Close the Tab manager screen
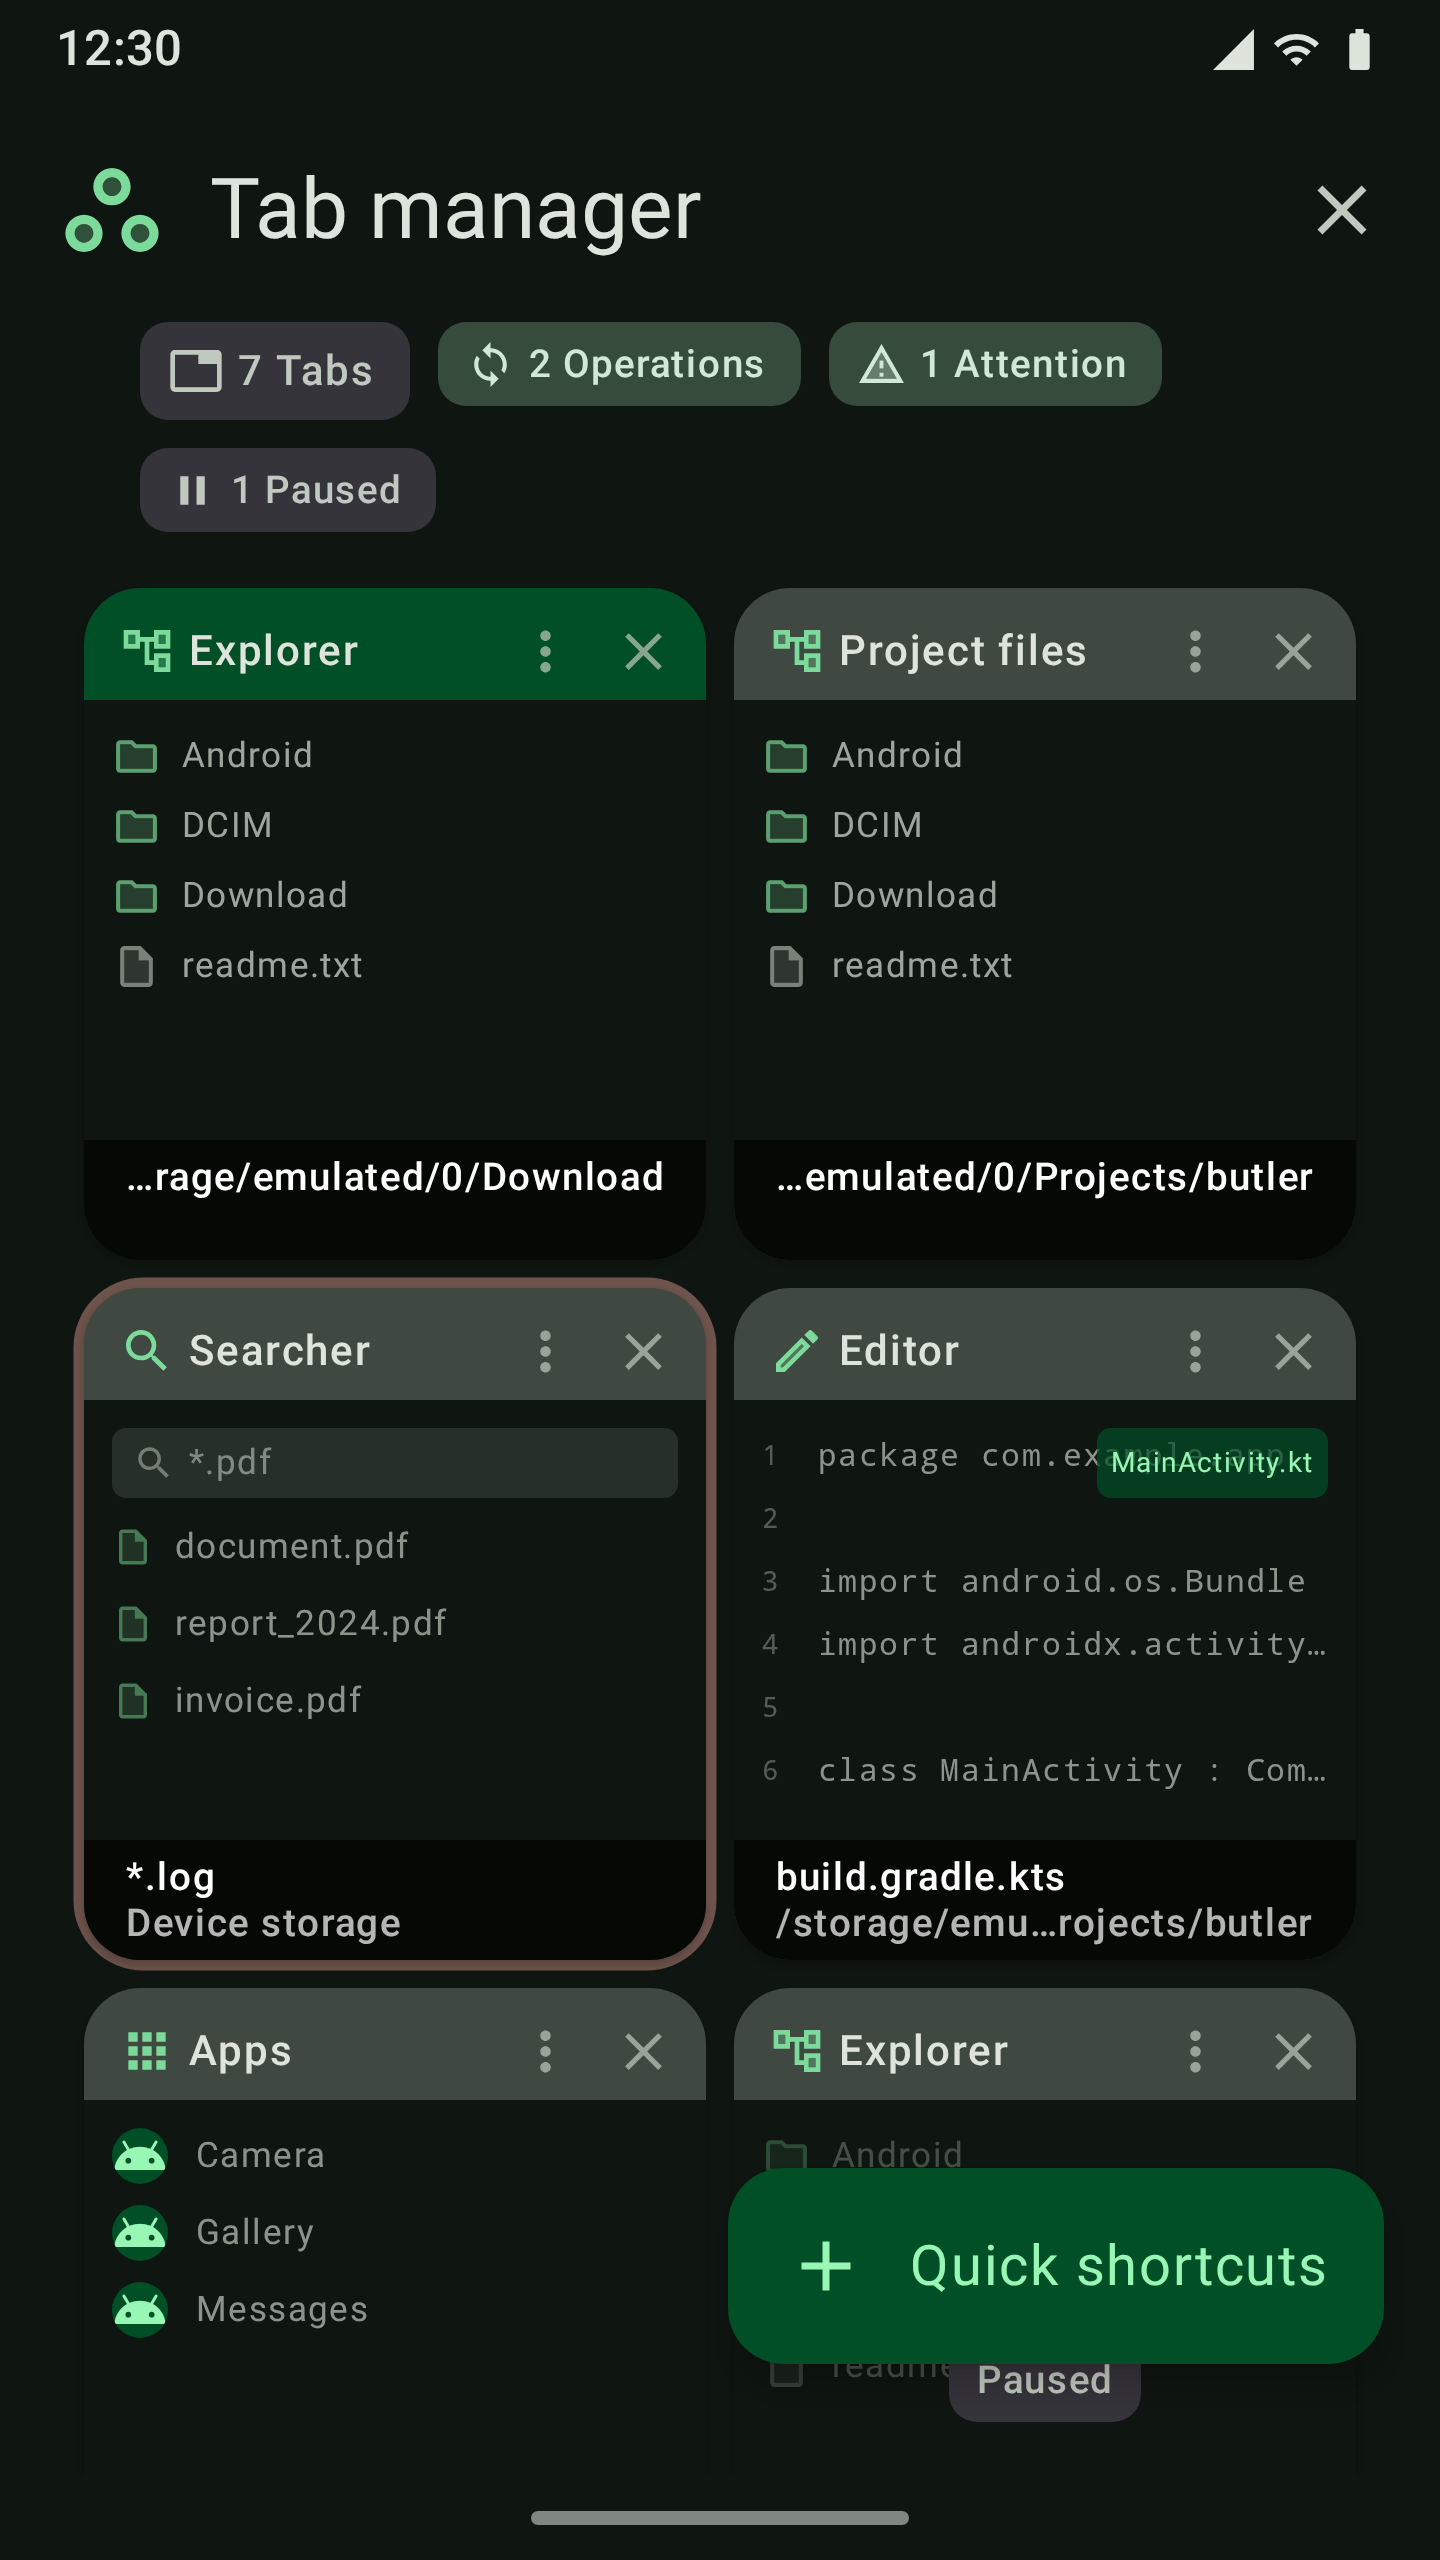 click(1341, 210)
